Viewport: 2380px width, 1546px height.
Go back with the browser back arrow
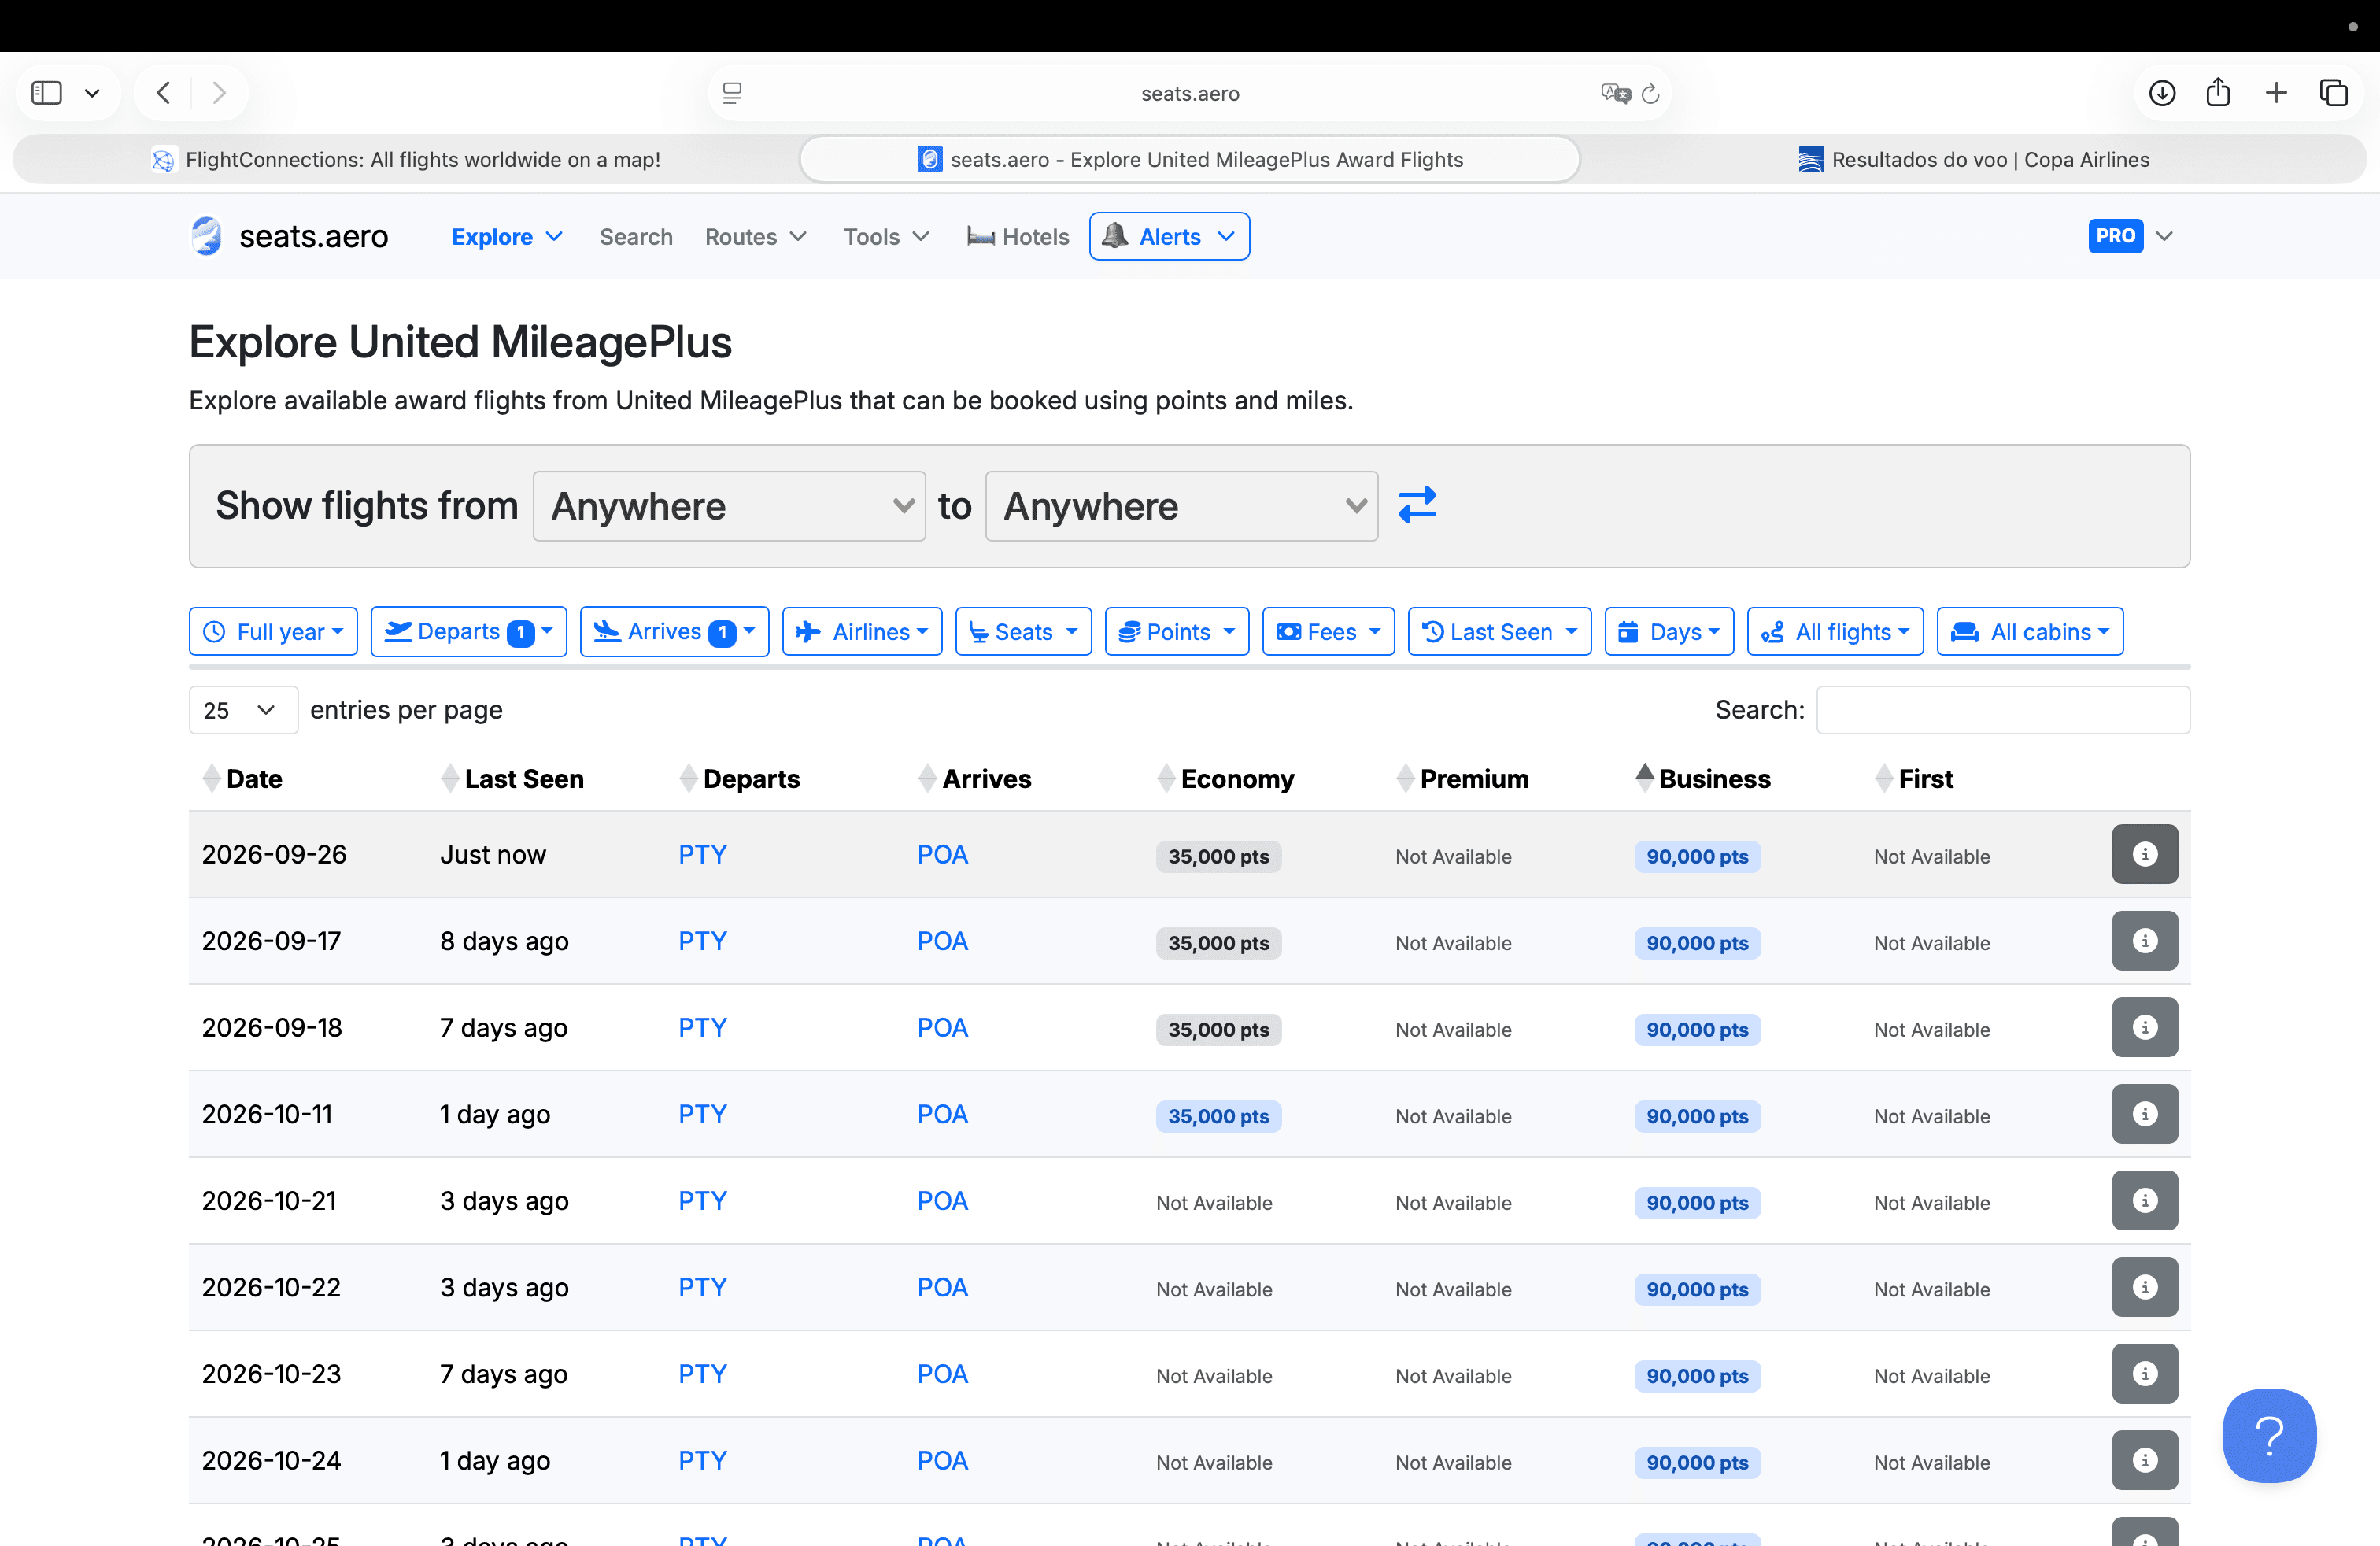coord(164,93)
